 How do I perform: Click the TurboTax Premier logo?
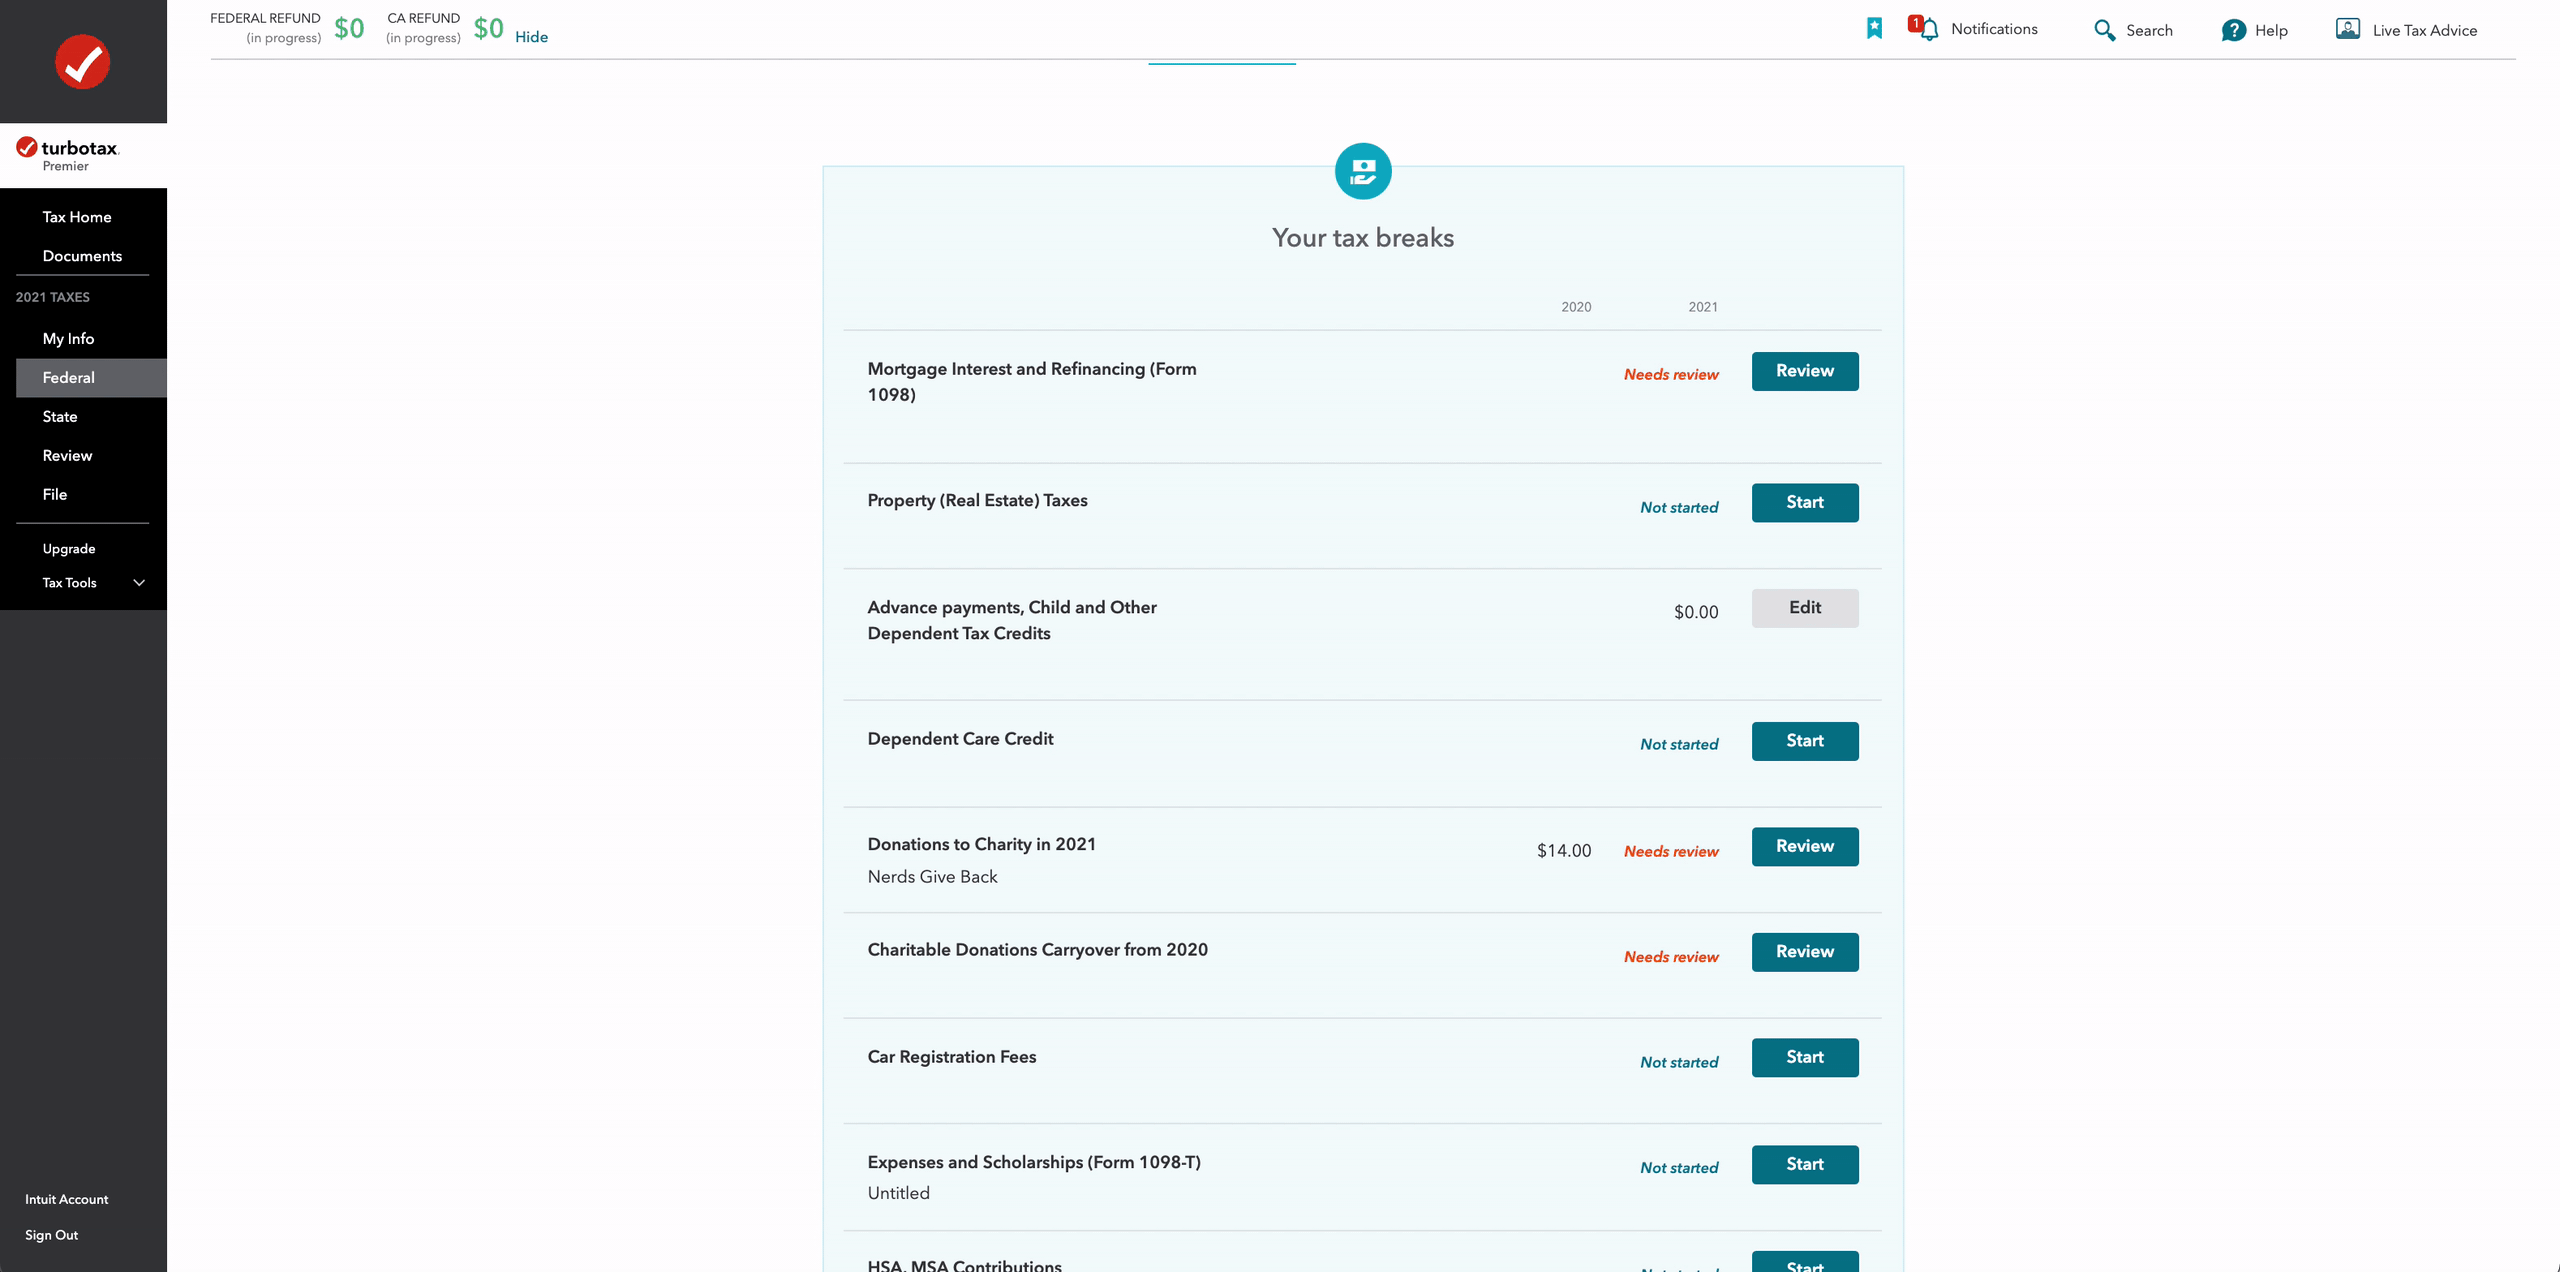tap(68, 154)
